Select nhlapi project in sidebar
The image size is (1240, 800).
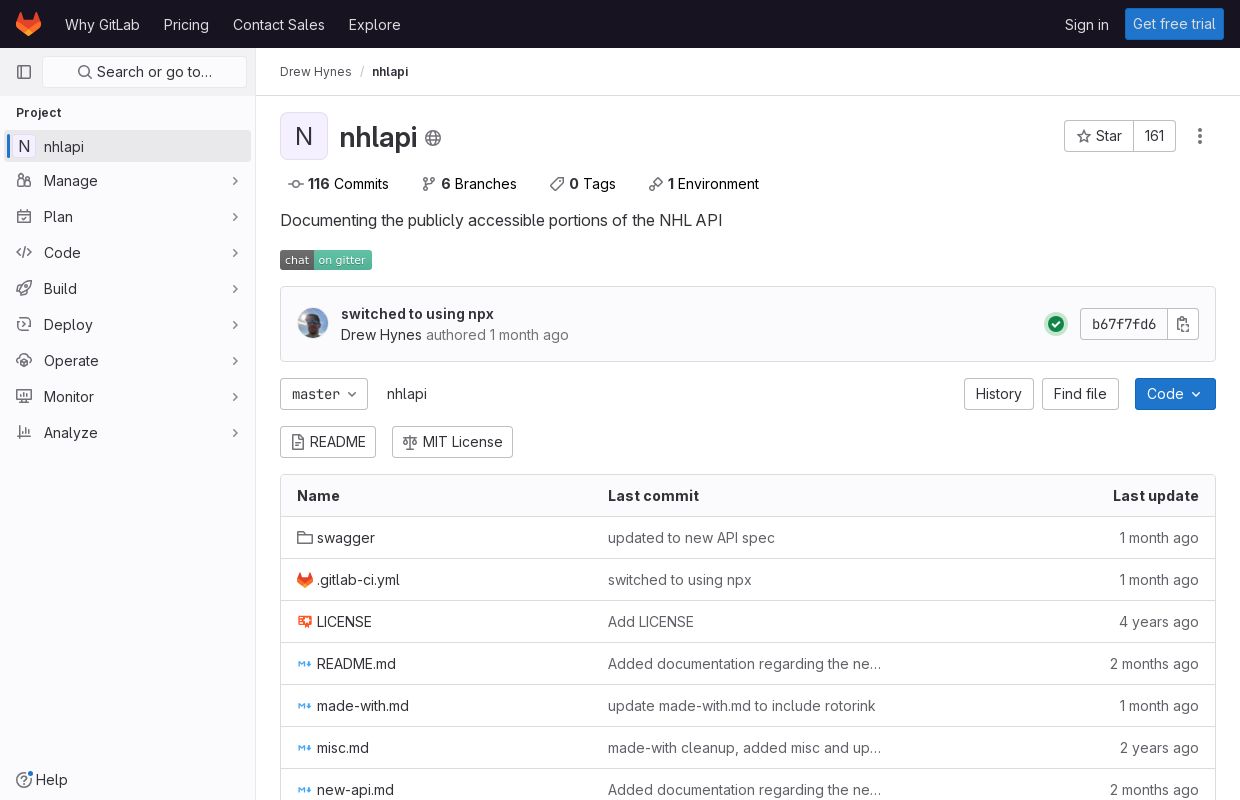pyautogui.click(x=128, y=146)
